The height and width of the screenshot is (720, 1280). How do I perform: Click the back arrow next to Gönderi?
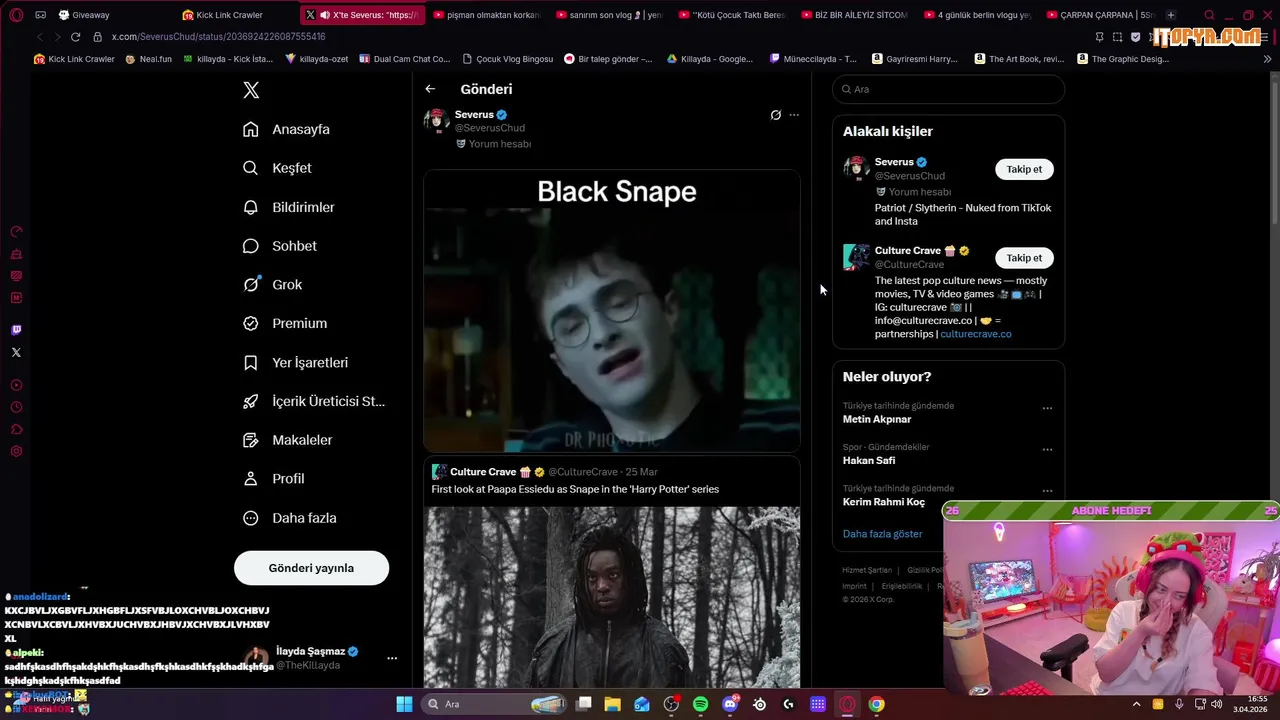click(x=430, y=89)
